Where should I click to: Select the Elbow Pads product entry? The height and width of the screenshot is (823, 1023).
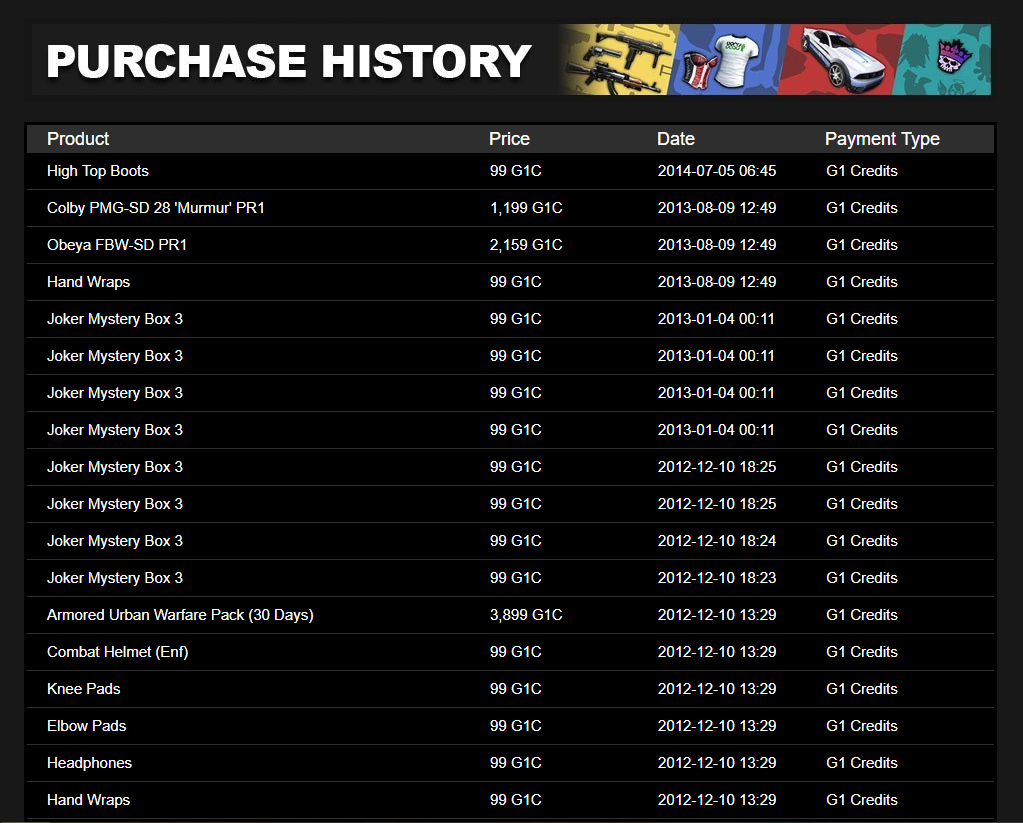click(x=86, y=726)
